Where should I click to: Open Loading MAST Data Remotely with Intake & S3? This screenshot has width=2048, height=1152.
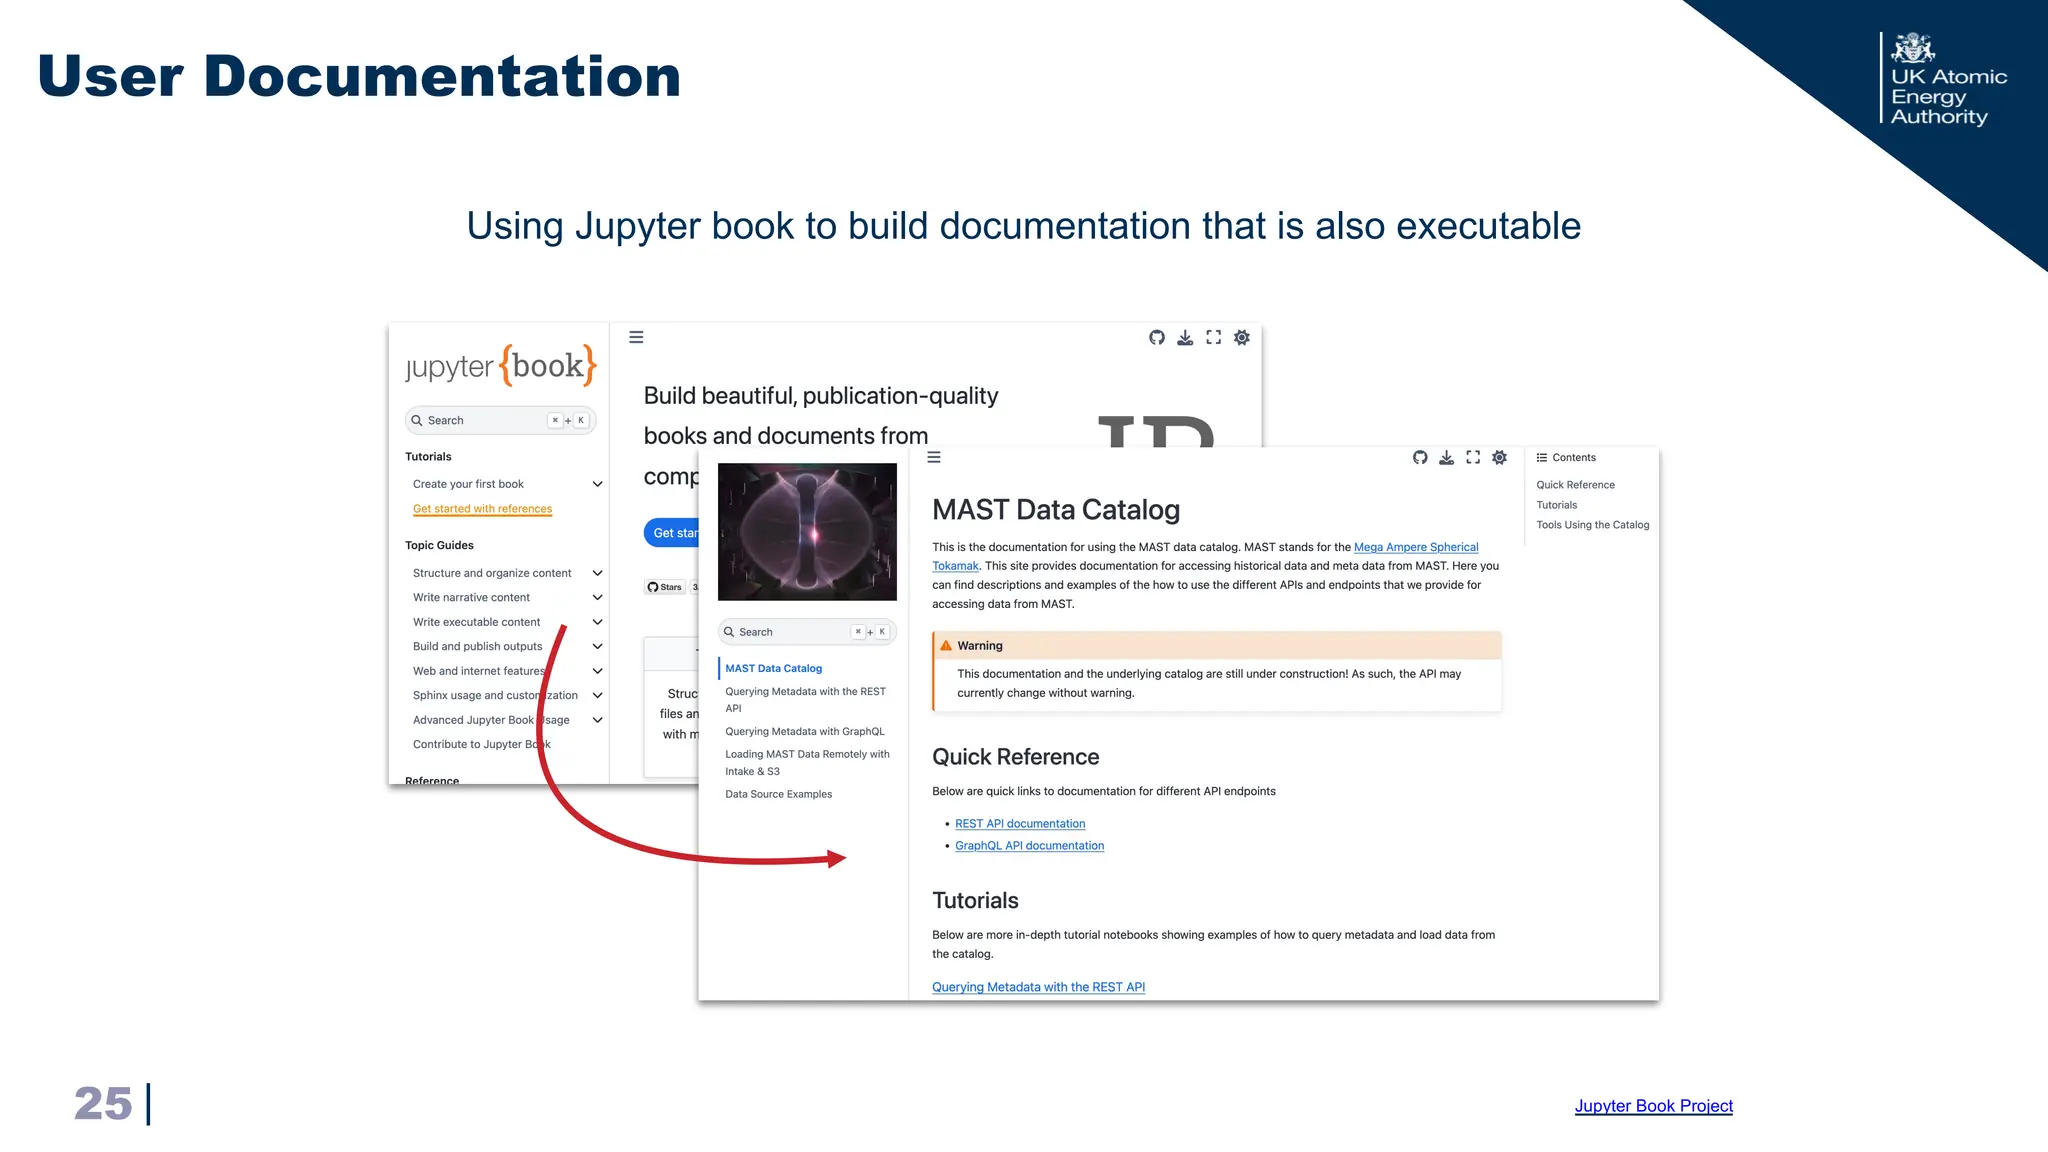pos(807,763)
